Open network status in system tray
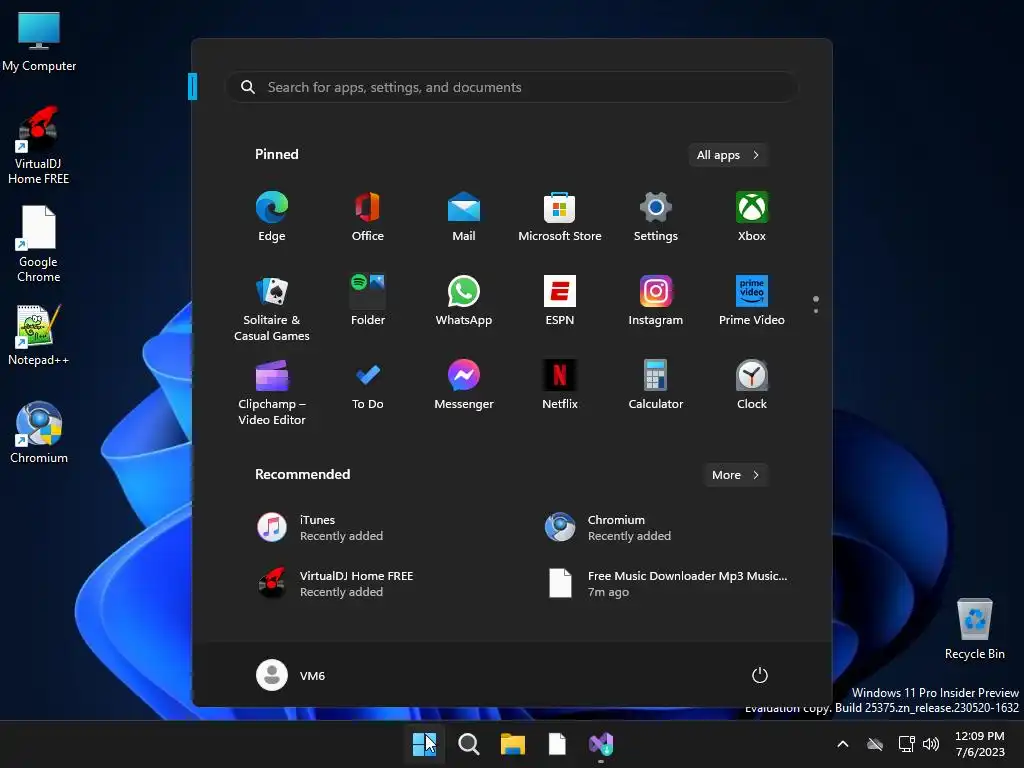This screenshot has width=1024, height=768. coord(906,744)
